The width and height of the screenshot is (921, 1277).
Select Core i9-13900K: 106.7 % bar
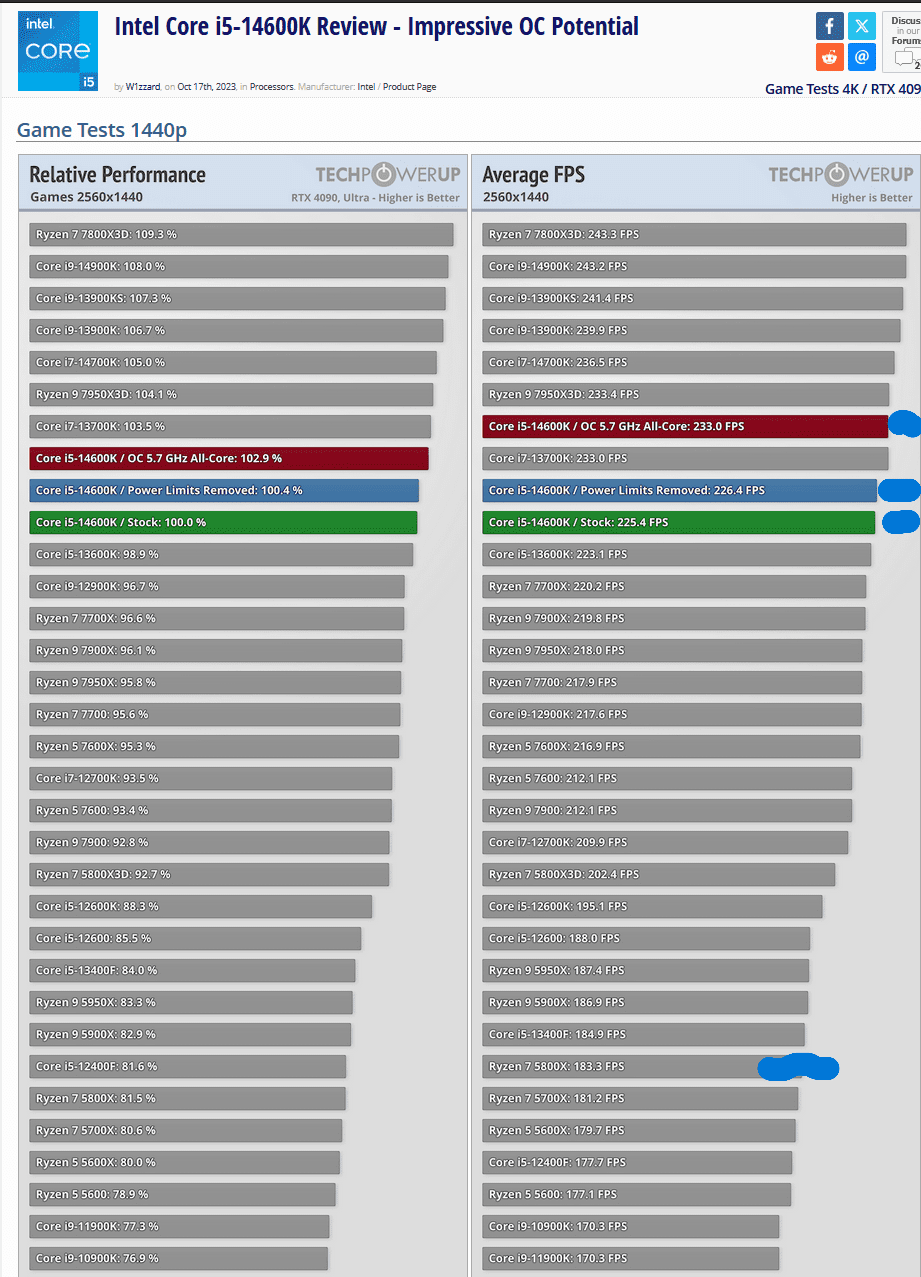[x=236, y=330]
